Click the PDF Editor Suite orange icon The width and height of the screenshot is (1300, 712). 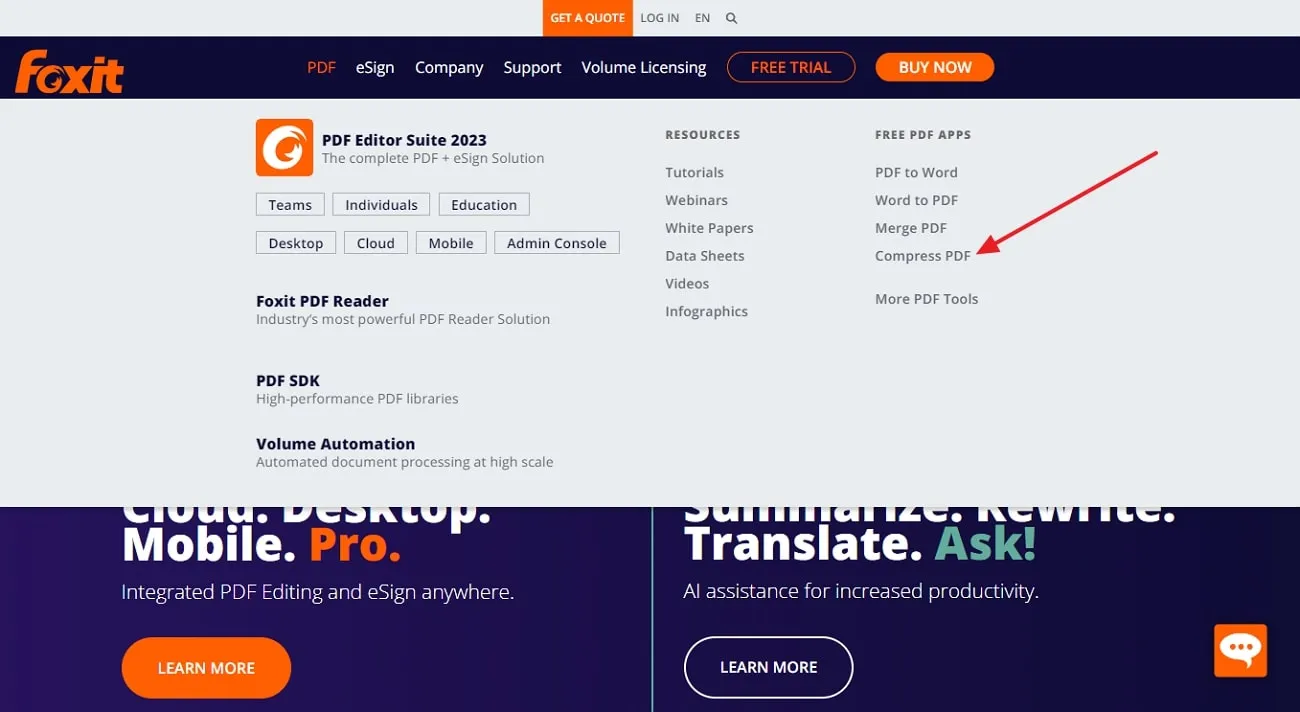(285, 148)
